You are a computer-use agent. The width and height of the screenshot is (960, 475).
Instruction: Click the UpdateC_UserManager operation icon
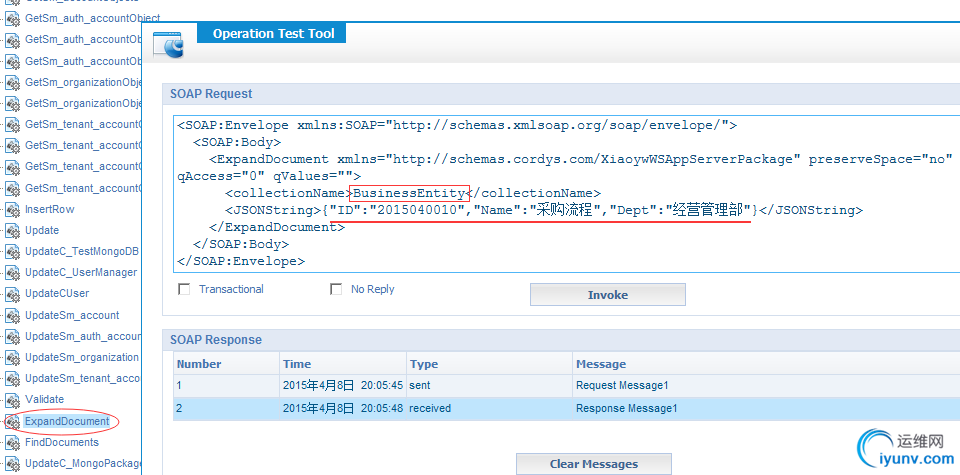13,273
